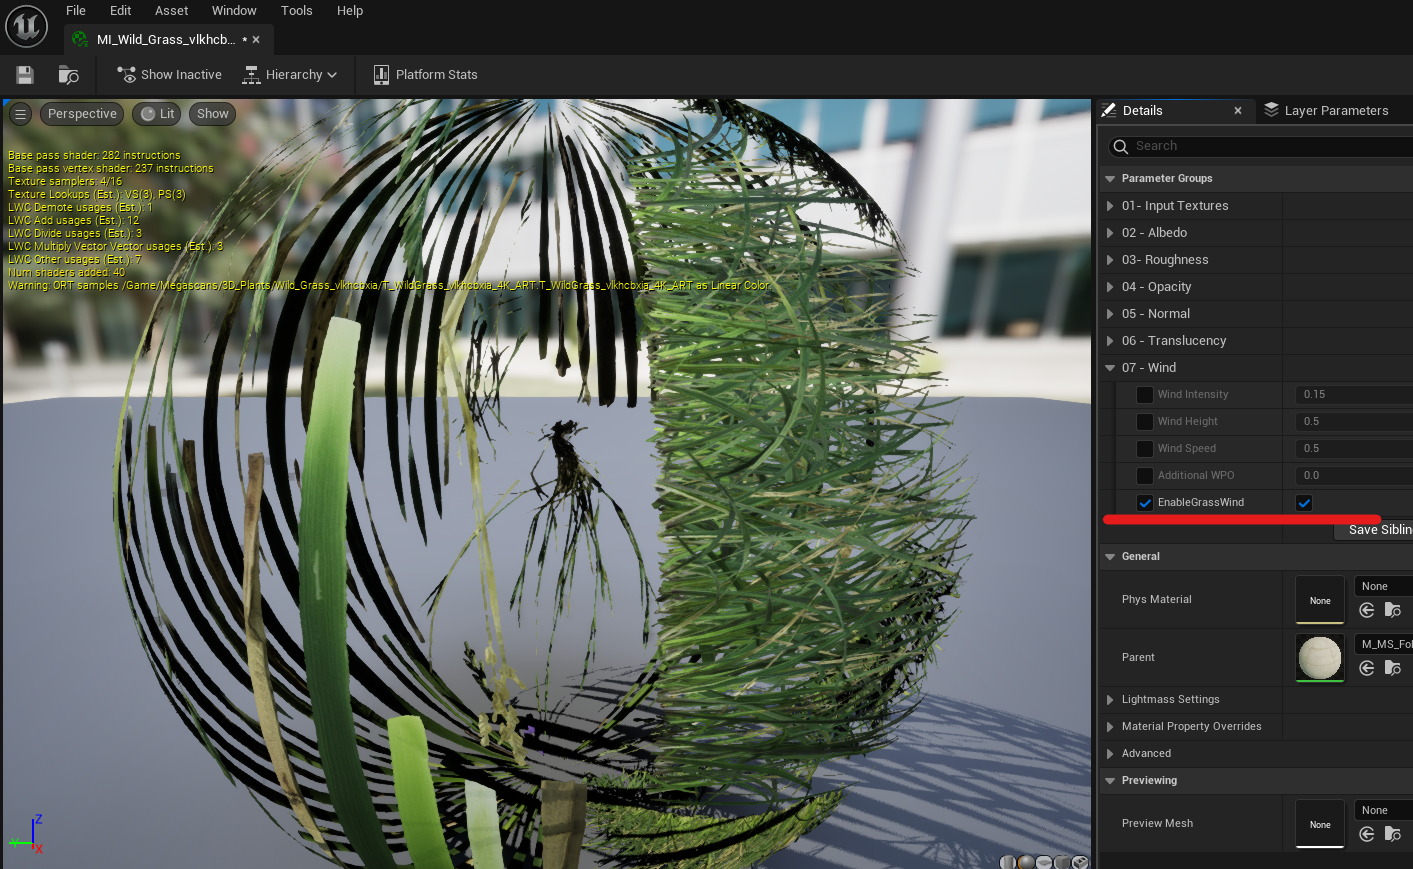Expand the 02 - Albedo group

coord(1110,233)
